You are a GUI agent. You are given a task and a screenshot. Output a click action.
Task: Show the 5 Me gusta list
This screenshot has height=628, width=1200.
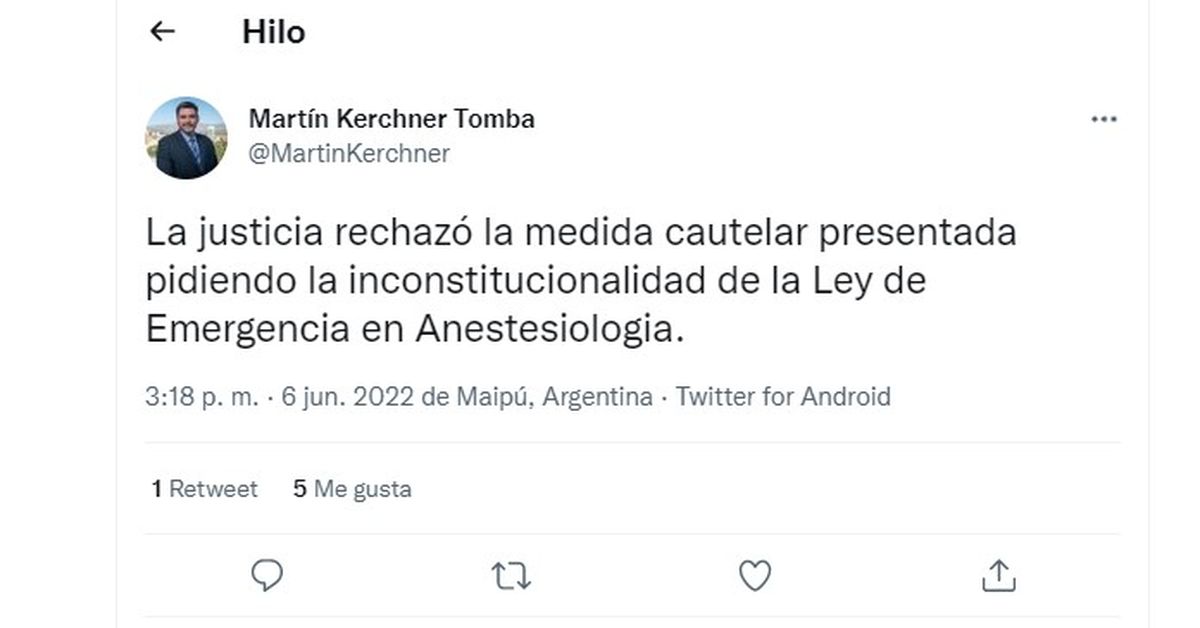352,489
